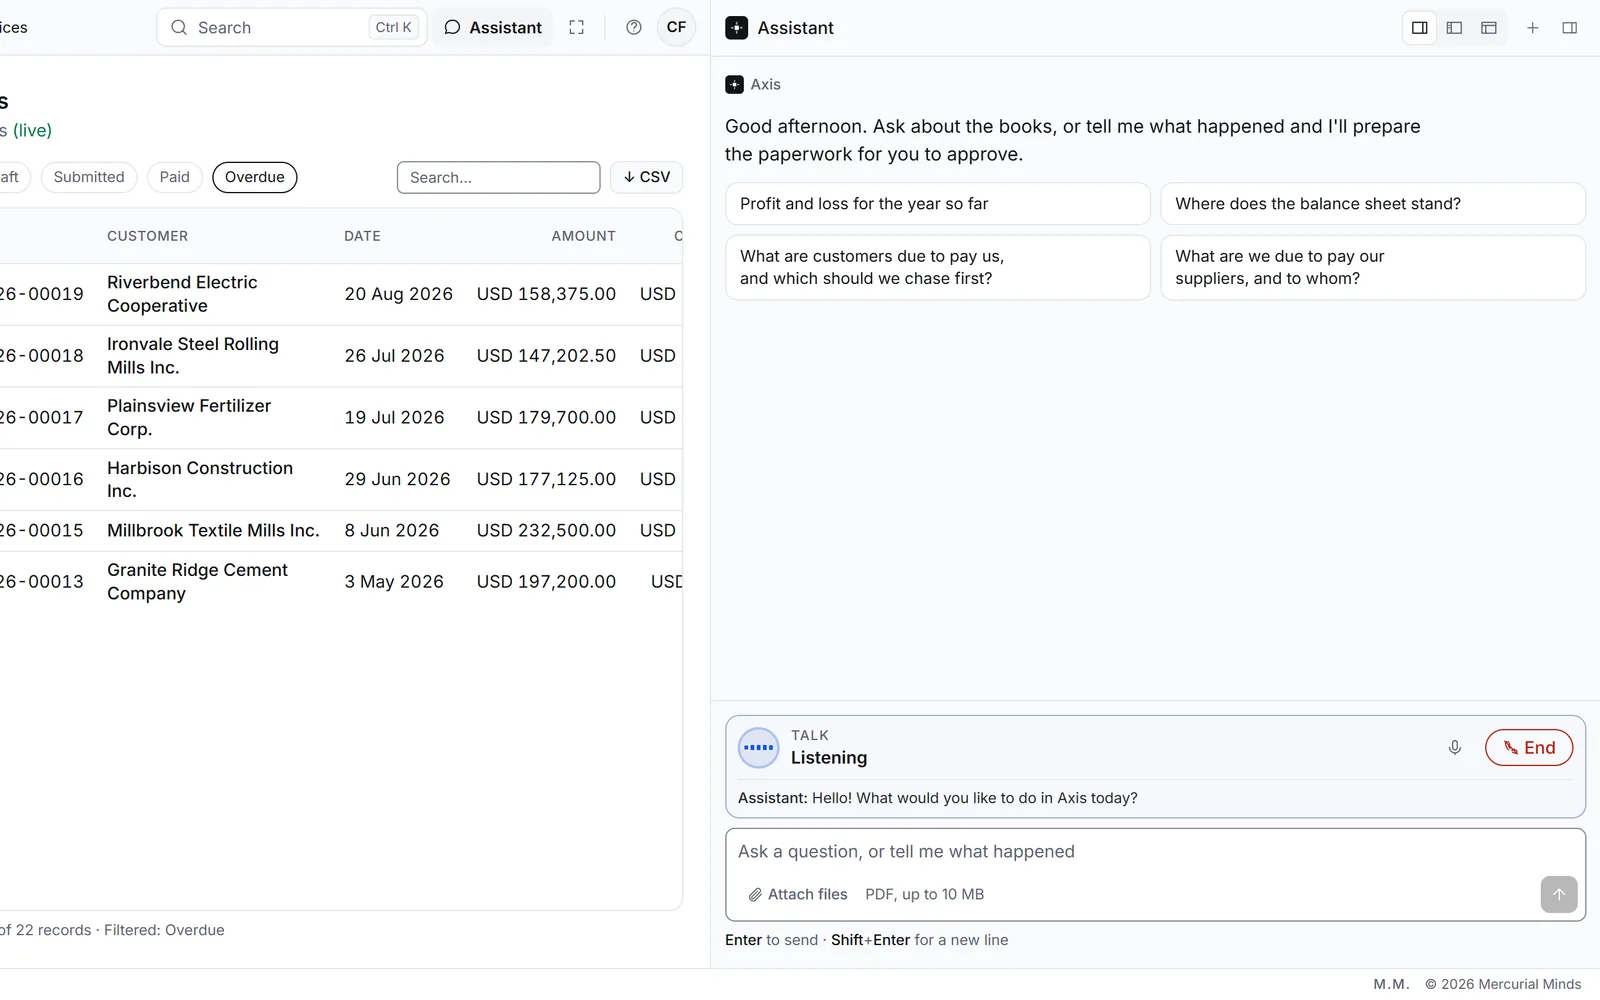Open the Granite Ridge Cement Company row
The height and width of the screenshot is (1000, 1600).
click(x=340, y=582)
